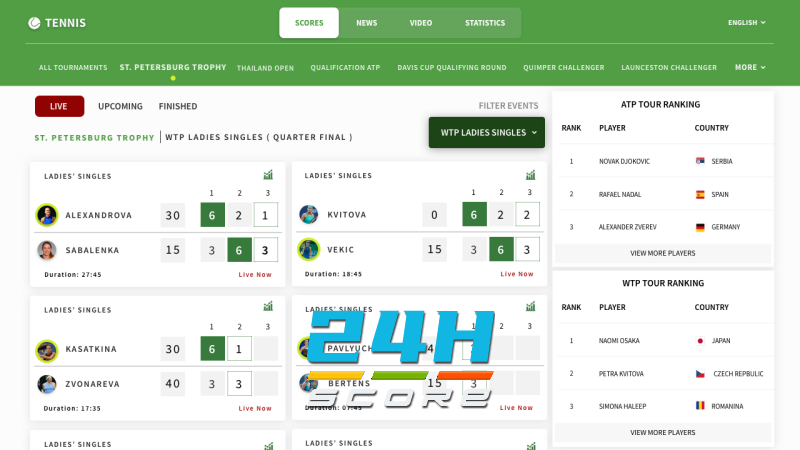The width and height of the screenshot is (800, 450).
Task: Click Vekic's player avatar
Action: (x=309, y=249)
